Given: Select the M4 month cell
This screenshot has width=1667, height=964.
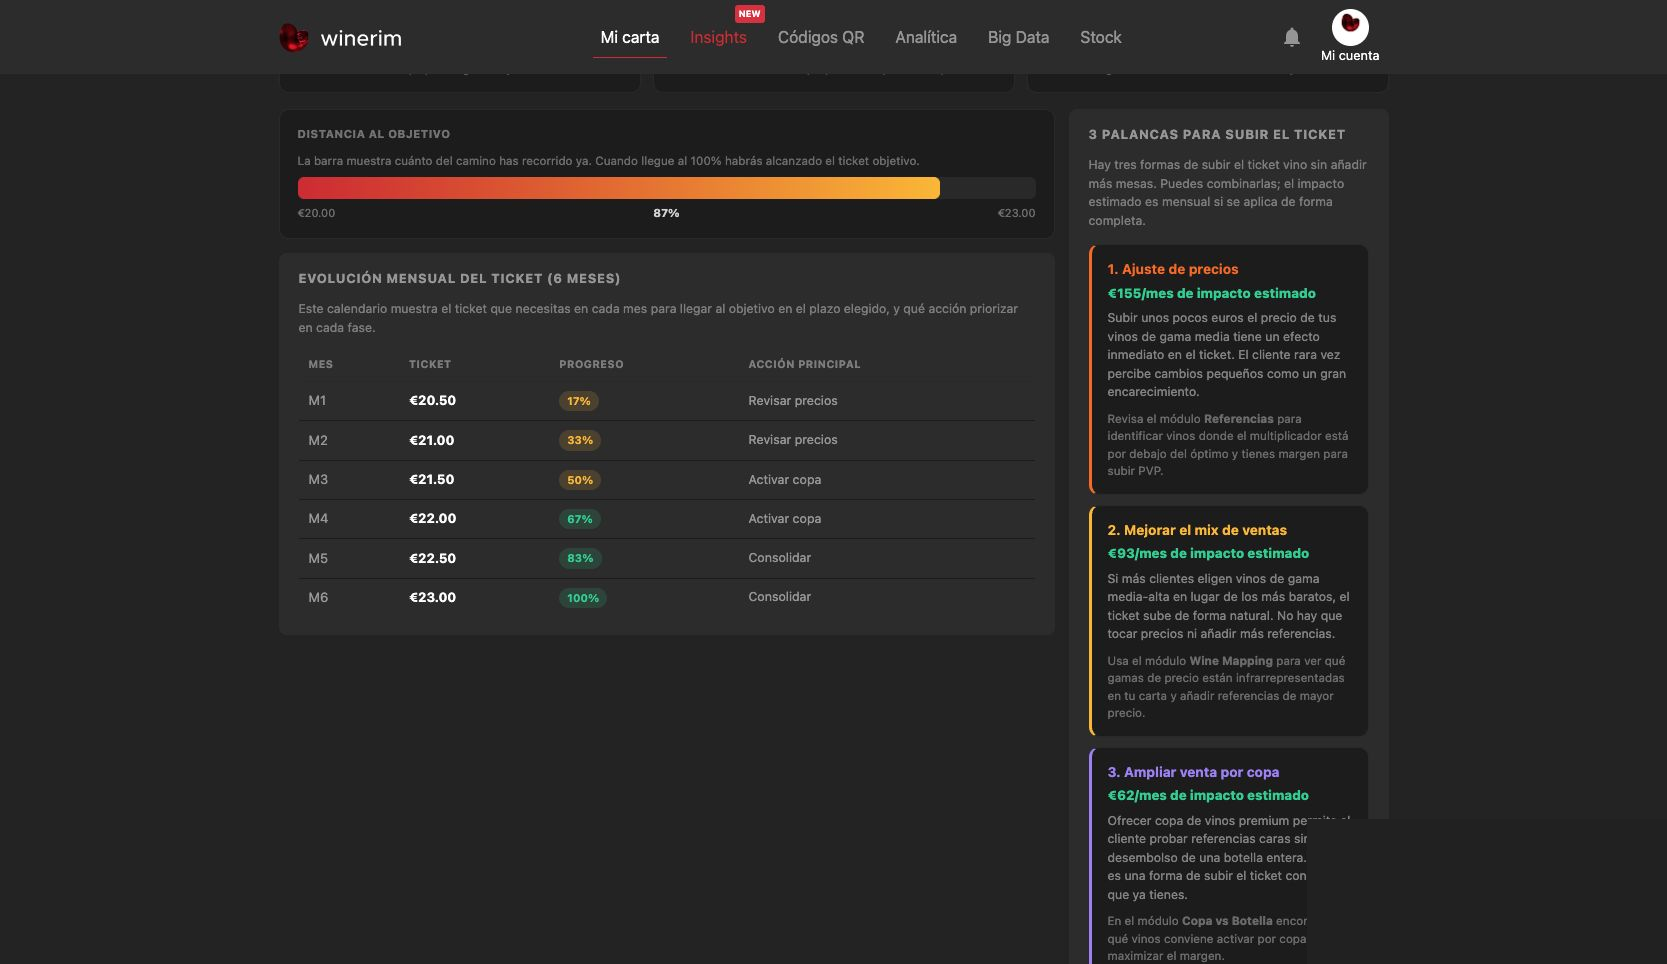Looking at the screenshot, I should point(318,518).
